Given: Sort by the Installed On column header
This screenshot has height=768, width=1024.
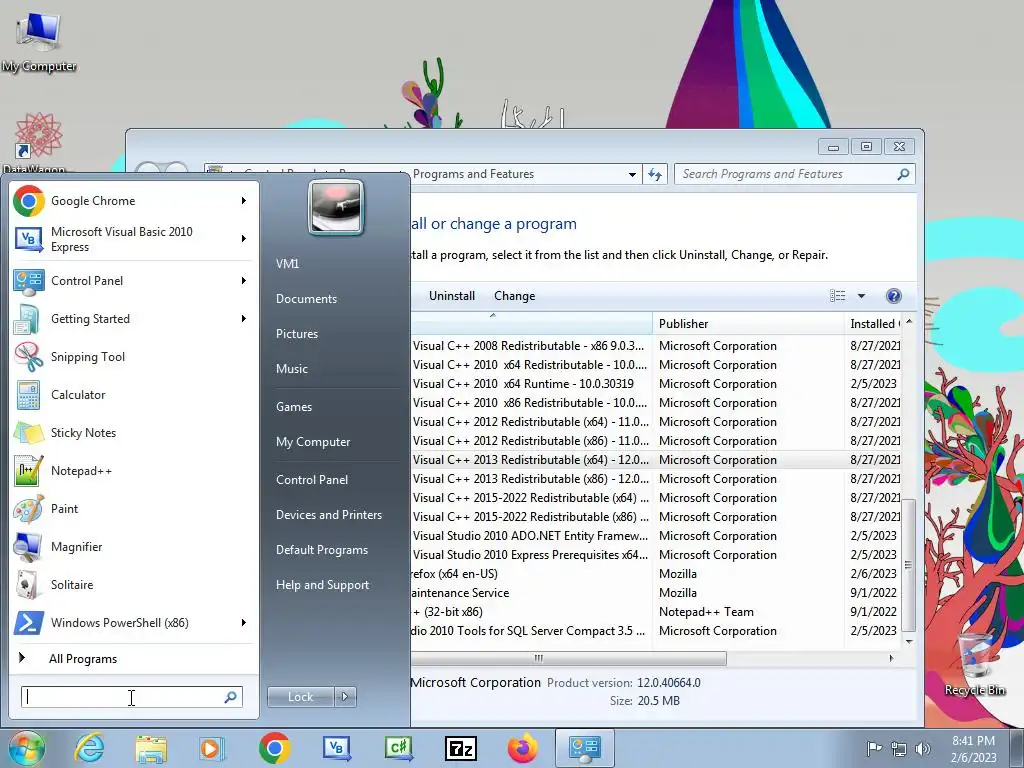Looking at the screenshot, I should tap(873, 324).
